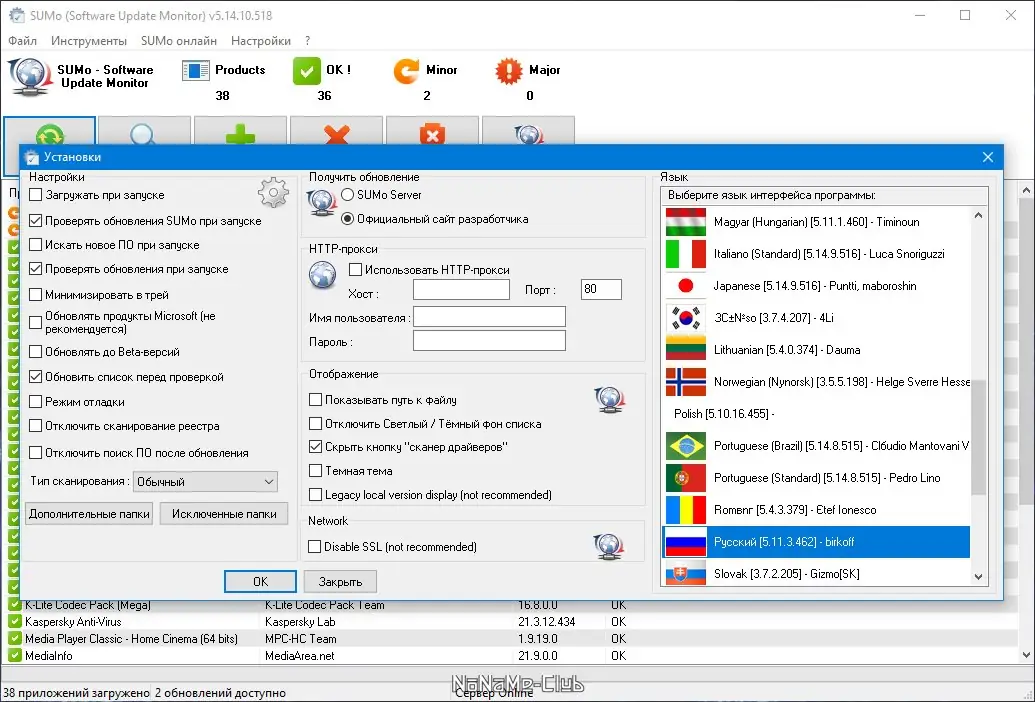This screenshot has height=702, width=1035.
Task: Click the Slovak flag icon
Action: (686, 574)
